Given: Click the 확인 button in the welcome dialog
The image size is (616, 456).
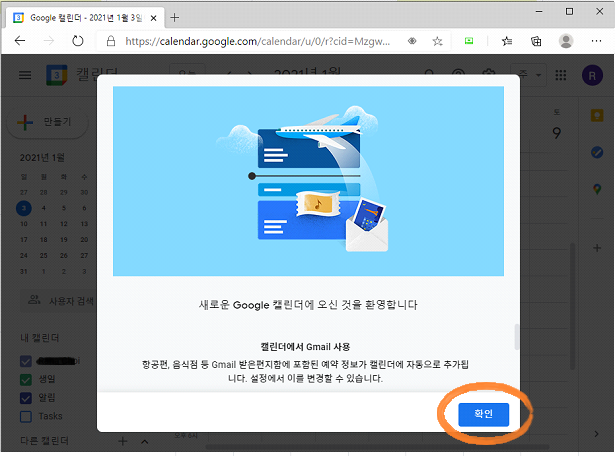Looking at the screenshot, I should pyautogui.click(x=483, y=414).
